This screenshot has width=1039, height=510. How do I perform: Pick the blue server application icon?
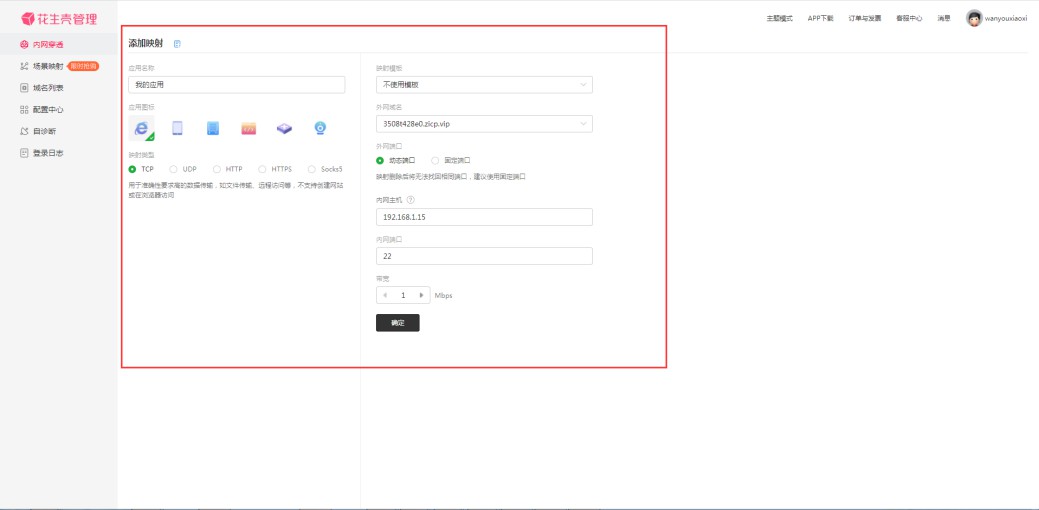pyautogui.click(x=212, y=128)
